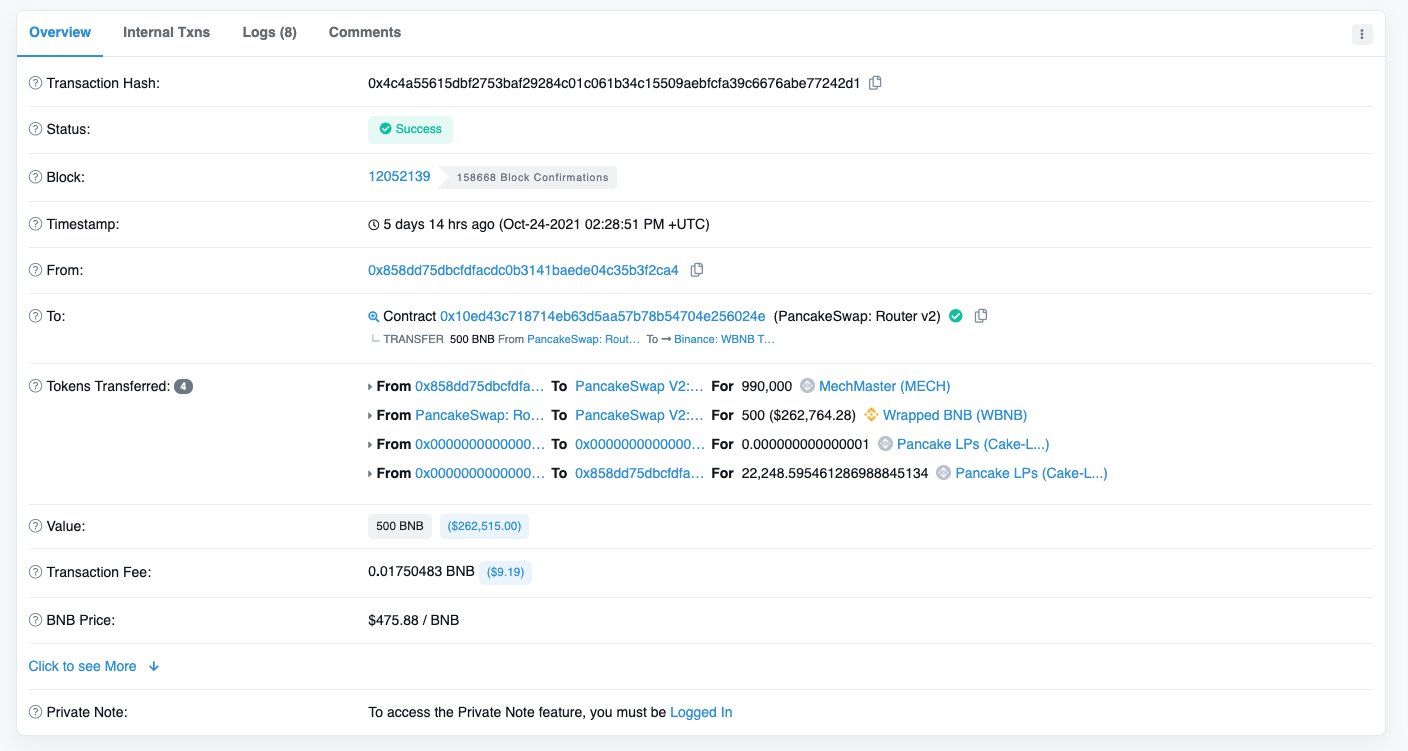Click the help icon beside Transaction Fee
The width and height of the screenshot is (1408, 751).
click(x=36, y=572)
